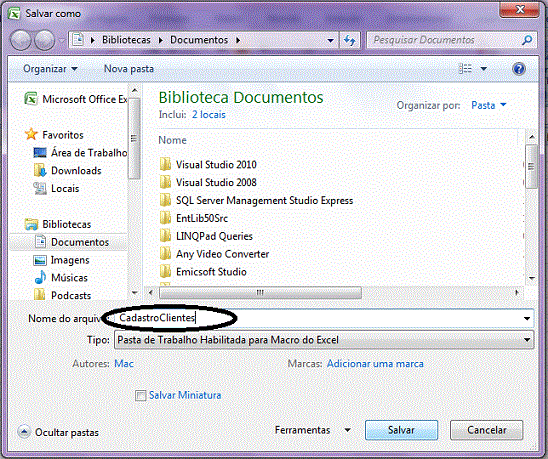
Task: Open the Tipo file format dropdown
Action: click(324, 340)
